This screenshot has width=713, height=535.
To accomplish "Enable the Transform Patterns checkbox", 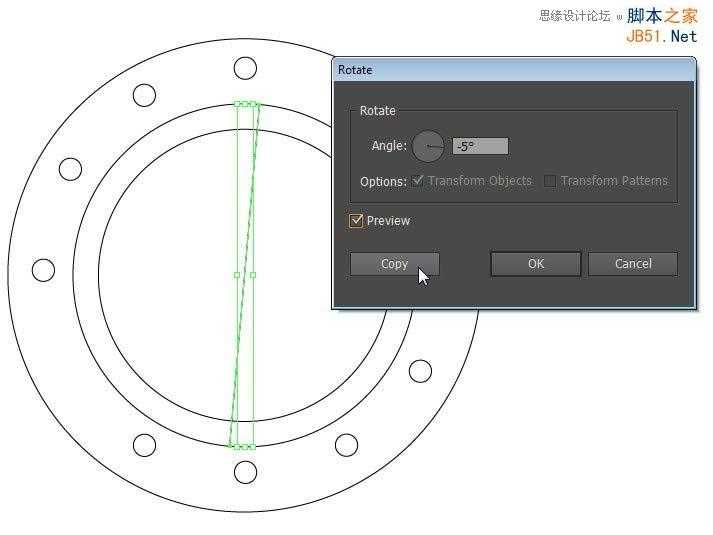I will tap(550, 181).
